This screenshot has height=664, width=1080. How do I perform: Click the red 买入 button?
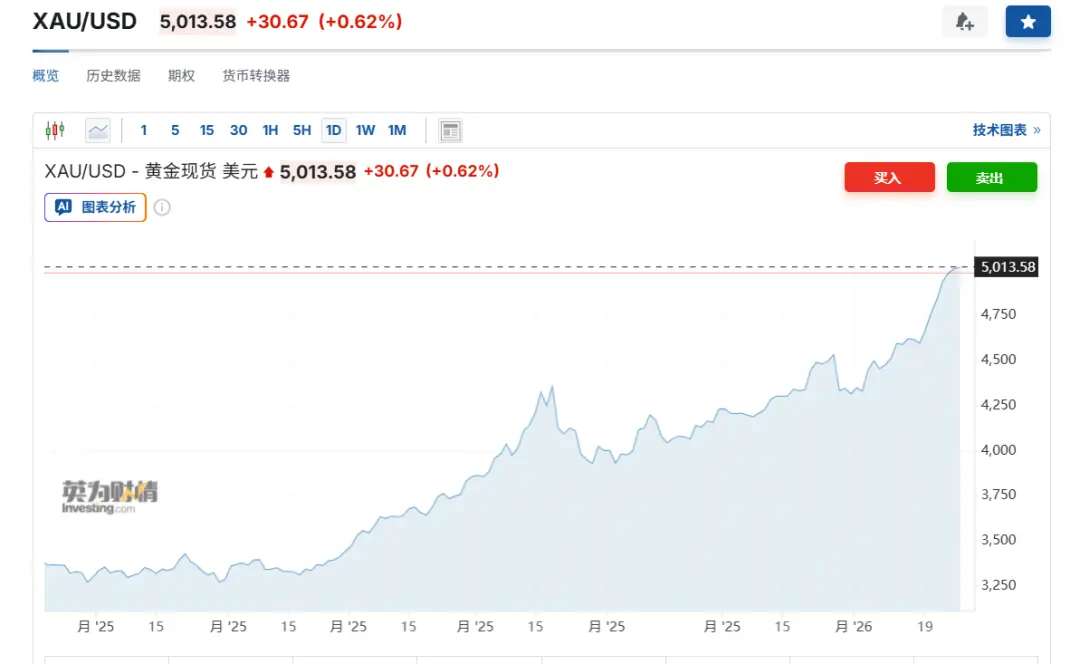pyautogui.click(x=889, y=177)
